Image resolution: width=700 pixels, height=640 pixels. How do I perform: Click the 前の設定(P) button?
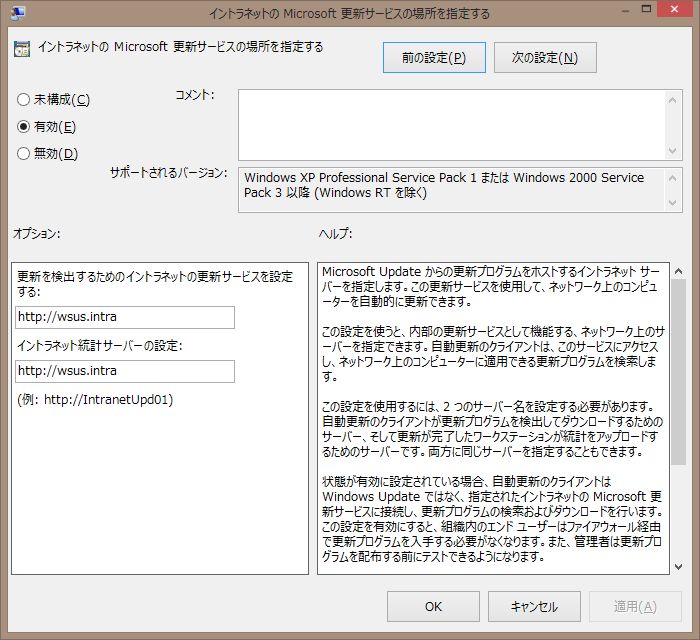point(434,58)
